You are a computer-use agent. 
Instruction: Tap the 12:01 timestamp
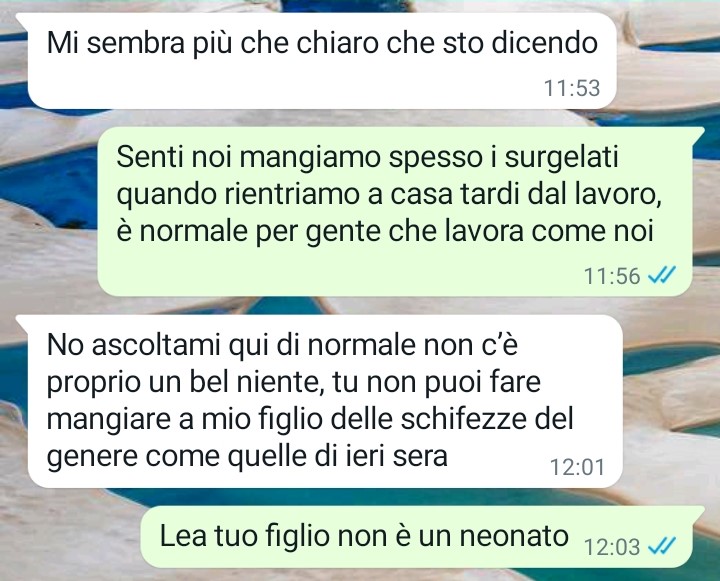click(x=577, y=468)
